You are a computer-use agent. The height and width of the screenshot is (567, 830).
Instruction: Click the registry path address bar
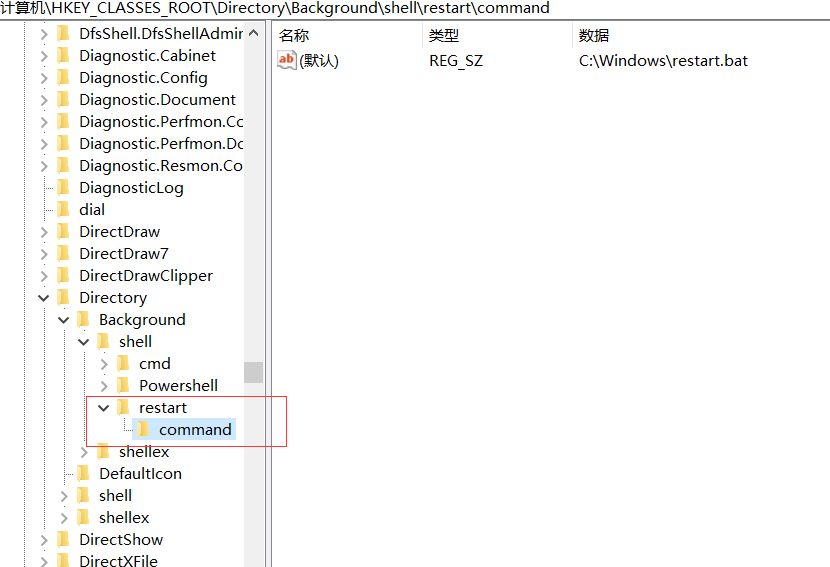415,8
